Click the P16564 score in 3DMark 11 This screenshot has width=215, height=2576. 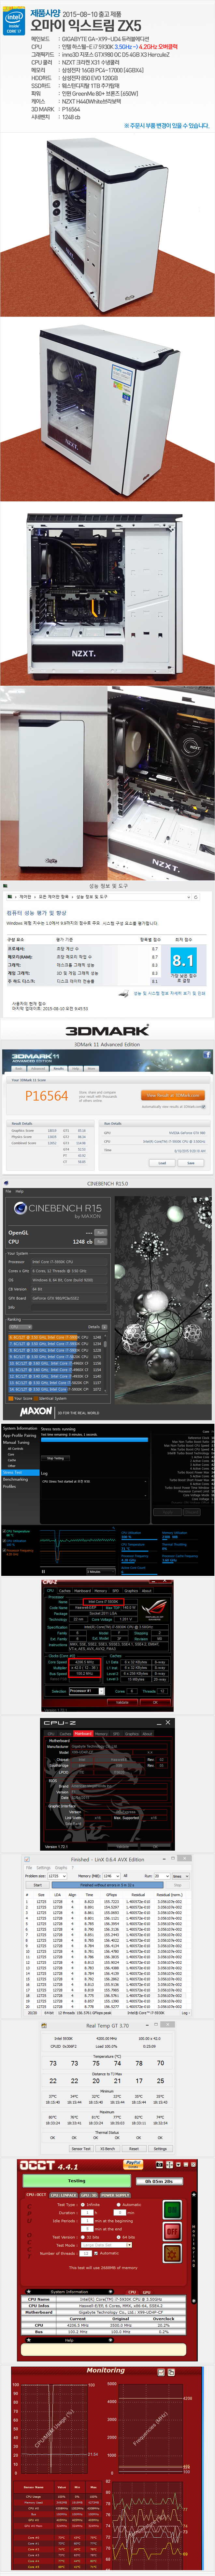[47, 1096]
